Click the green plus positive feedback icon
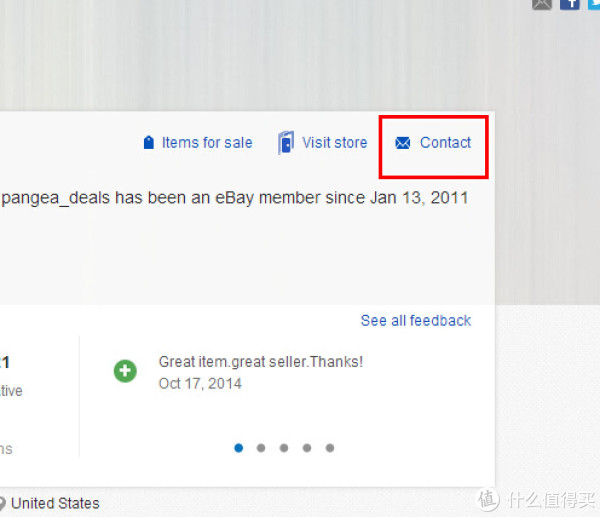Image resolution: width=600 pixels, height=517 pixels. coord(125,371)
